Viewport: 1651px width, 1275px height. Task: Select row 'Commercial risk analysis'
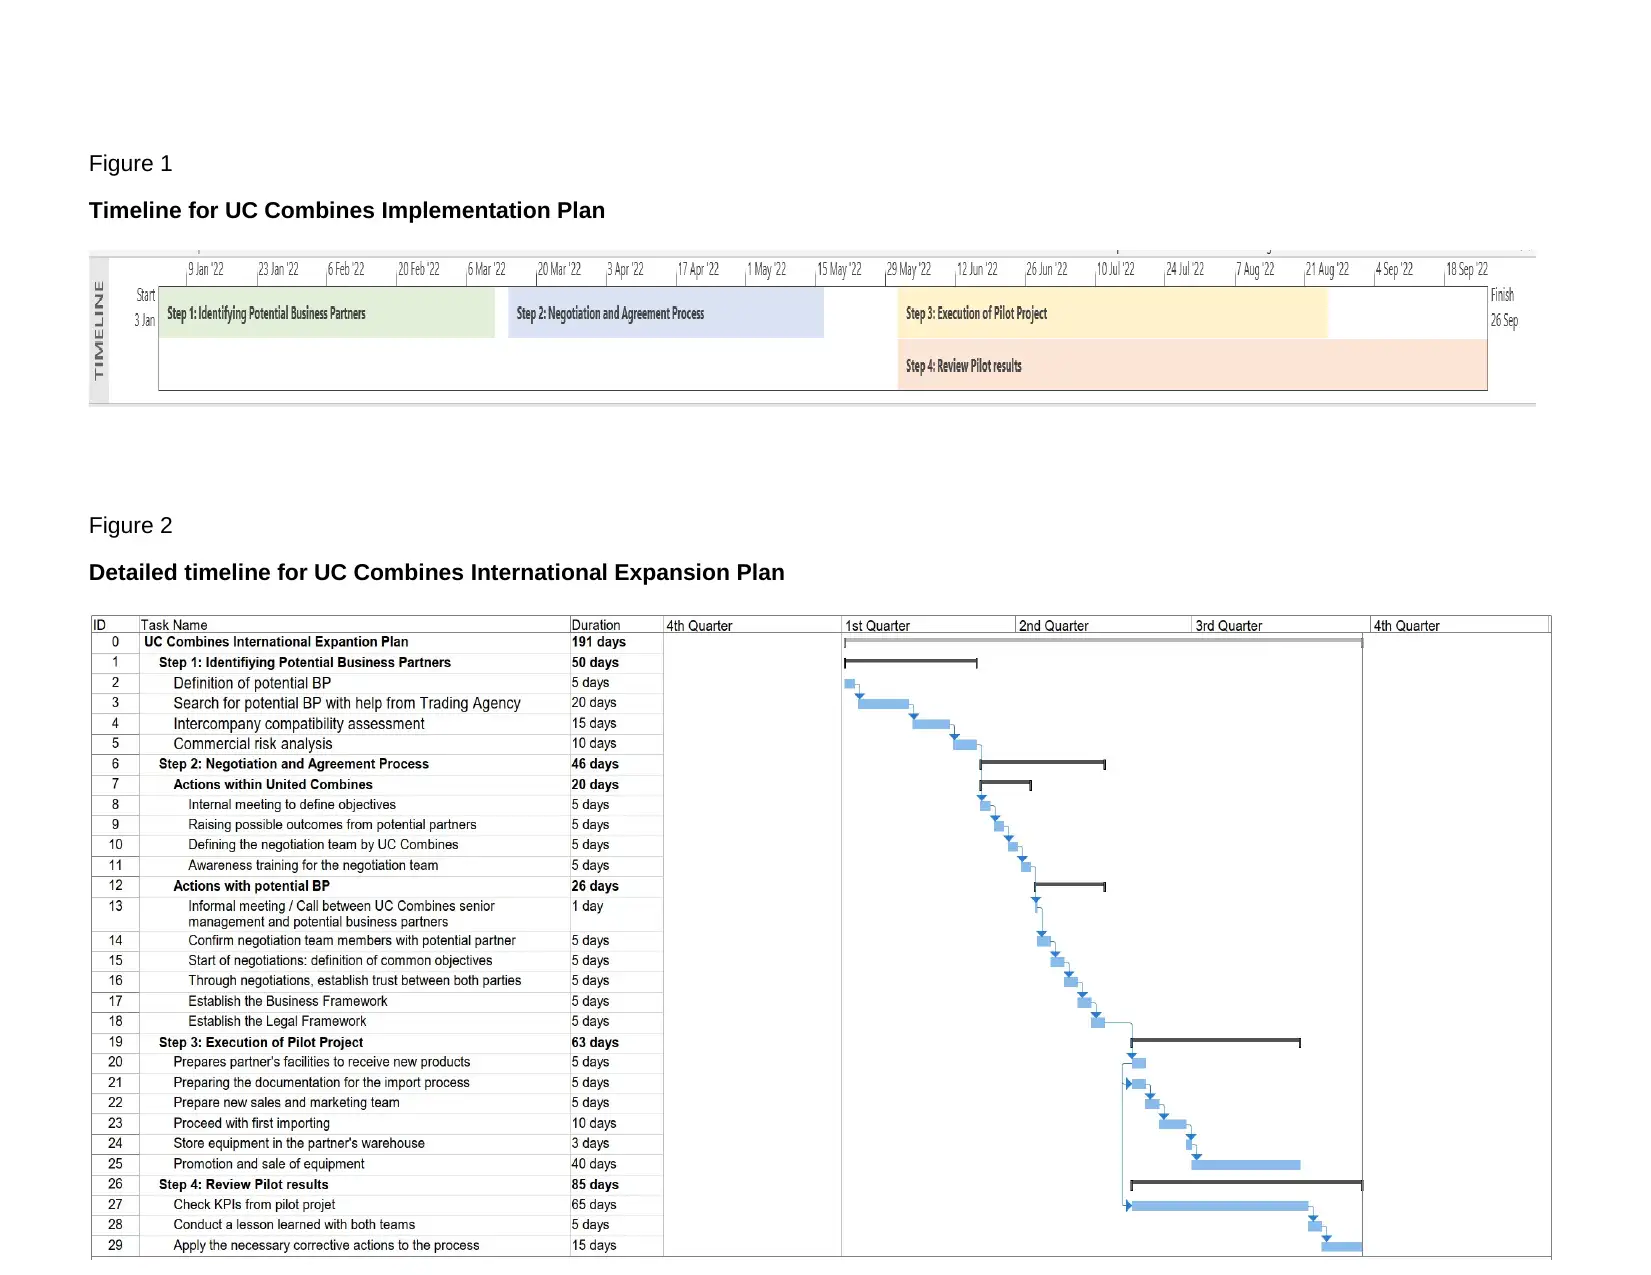pyautogui.click(x=377, y=744)
